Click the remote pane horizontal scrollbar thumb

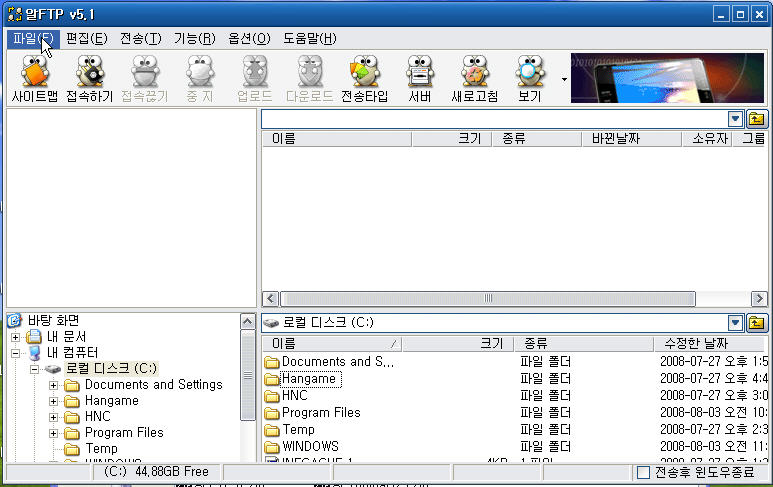(488, 299)
